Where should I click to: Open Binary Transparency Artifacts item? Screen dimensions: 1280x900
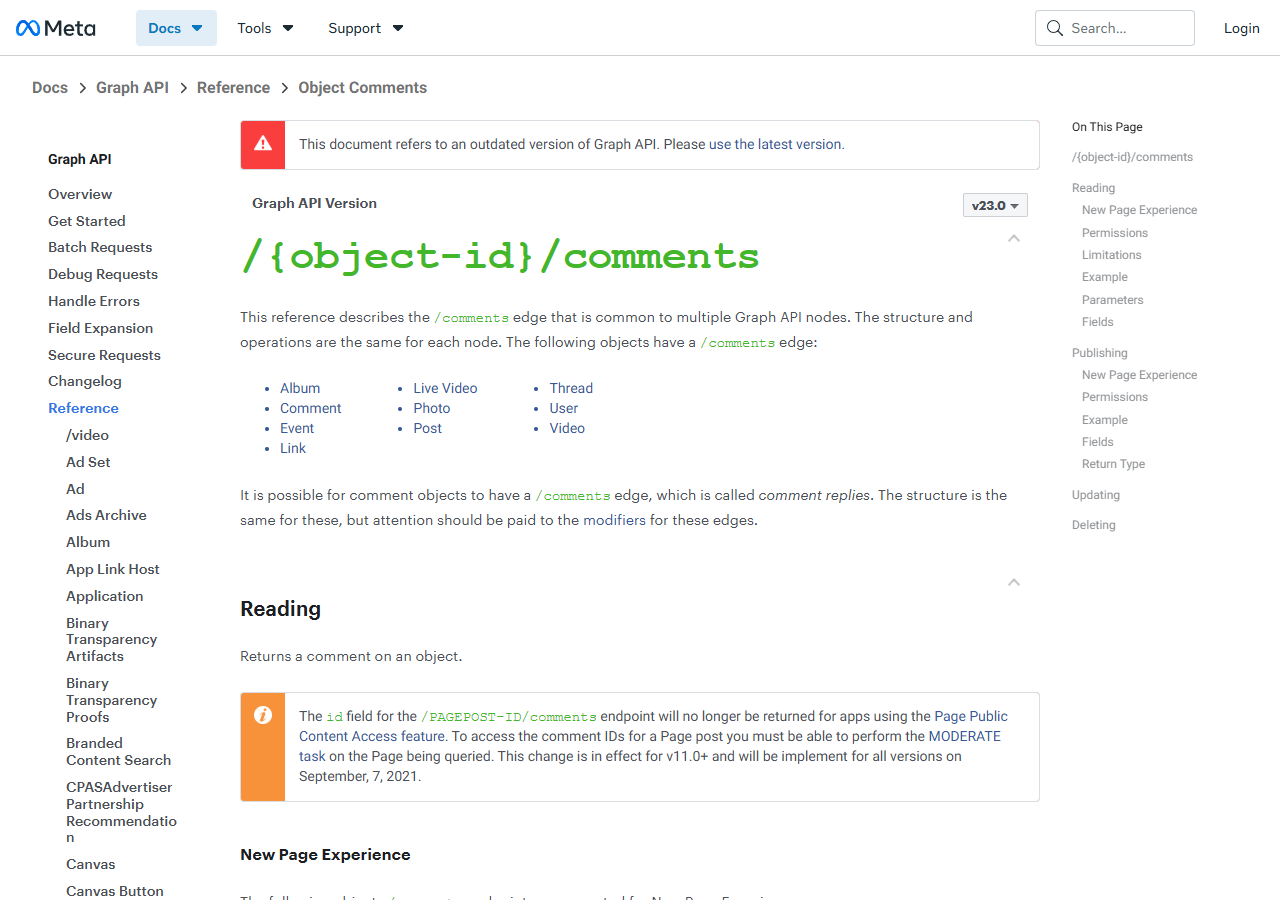coord(111,639)
